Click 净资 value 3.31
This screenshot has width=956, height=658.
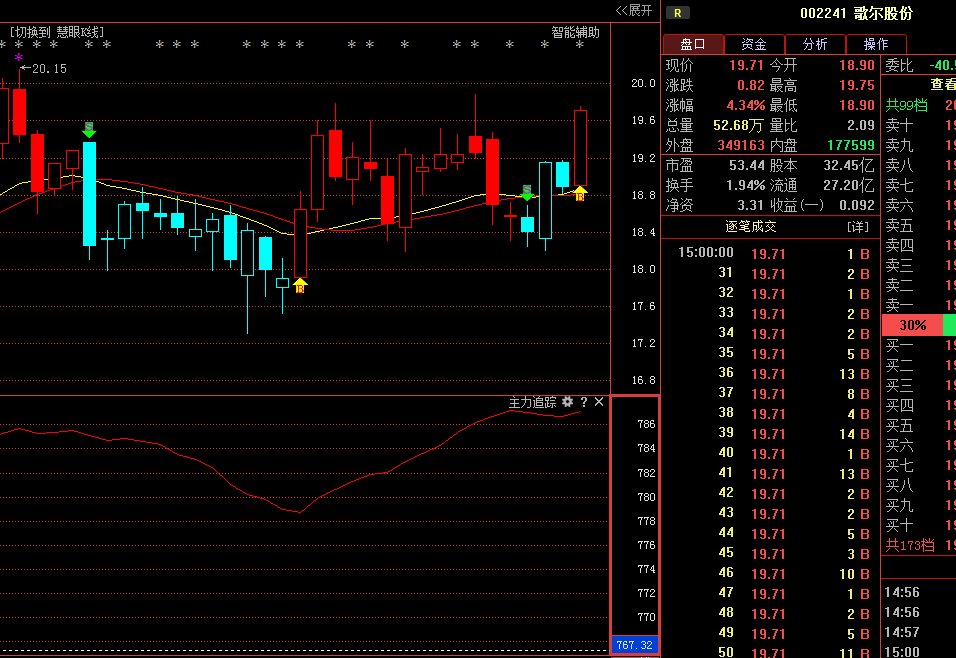tap(750, 206)
